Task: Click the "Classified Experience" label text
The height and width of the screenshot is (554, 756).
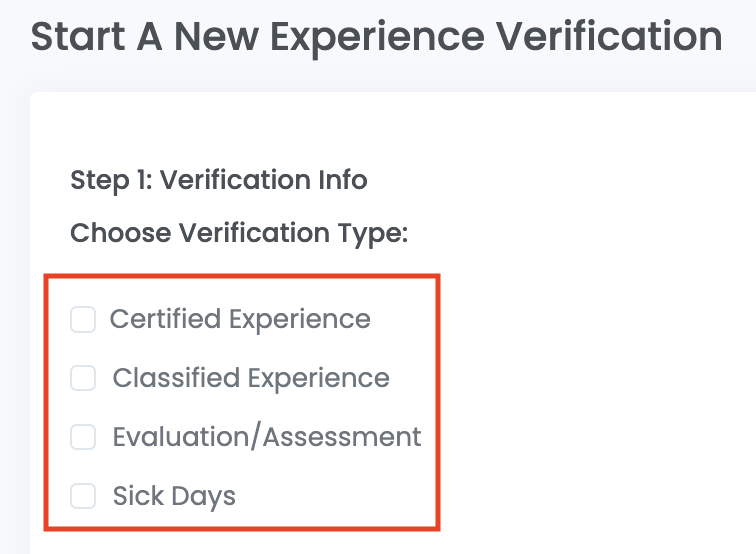Action: click(x=251, y=378)
